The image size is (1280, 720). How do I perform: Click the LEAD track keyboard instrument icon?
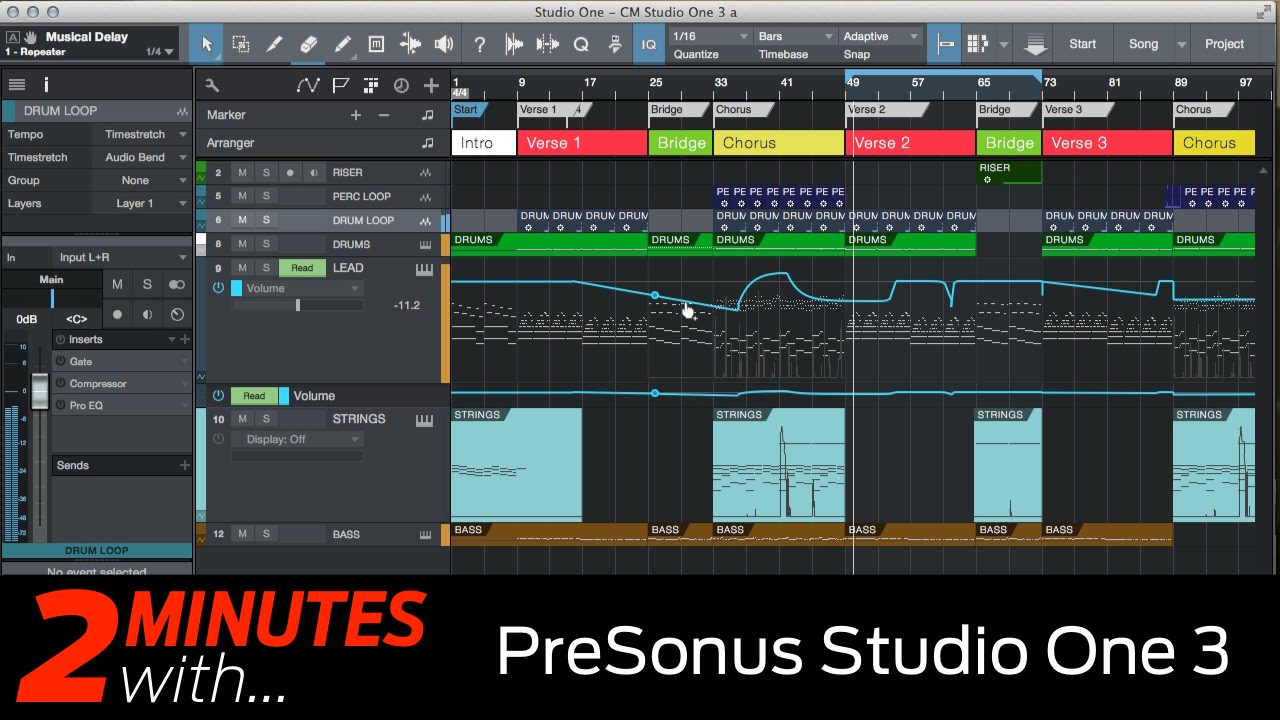tap(424, 269)
